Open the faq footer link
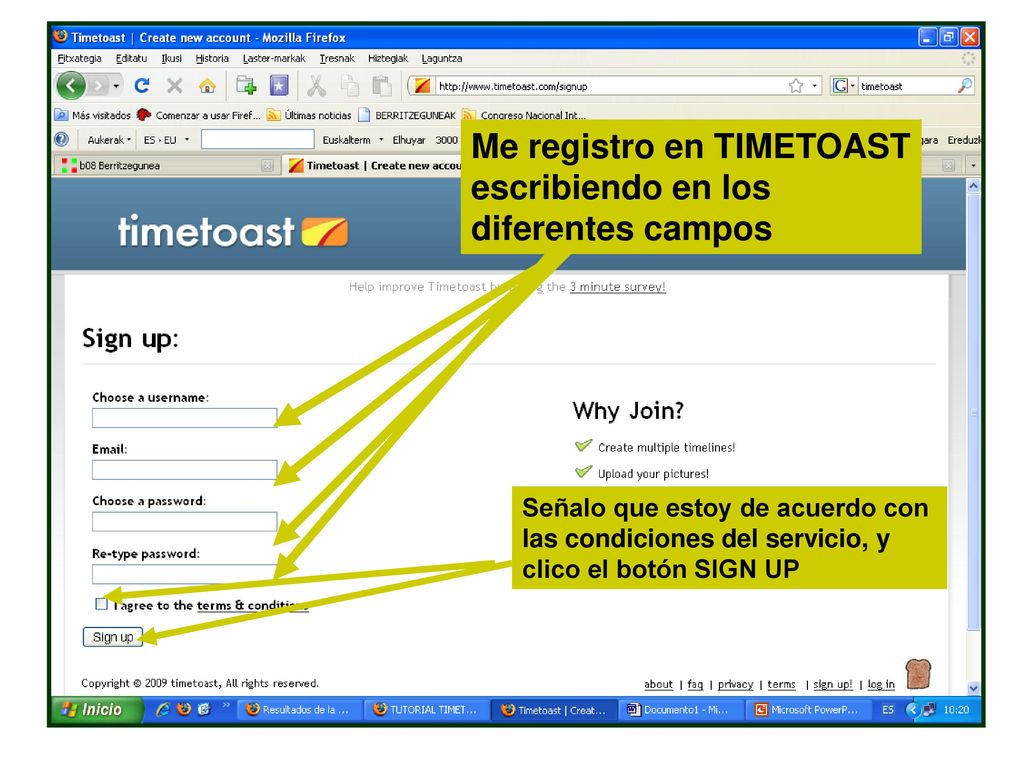The height and width of the screenshot is (768, 1024). 696,684
